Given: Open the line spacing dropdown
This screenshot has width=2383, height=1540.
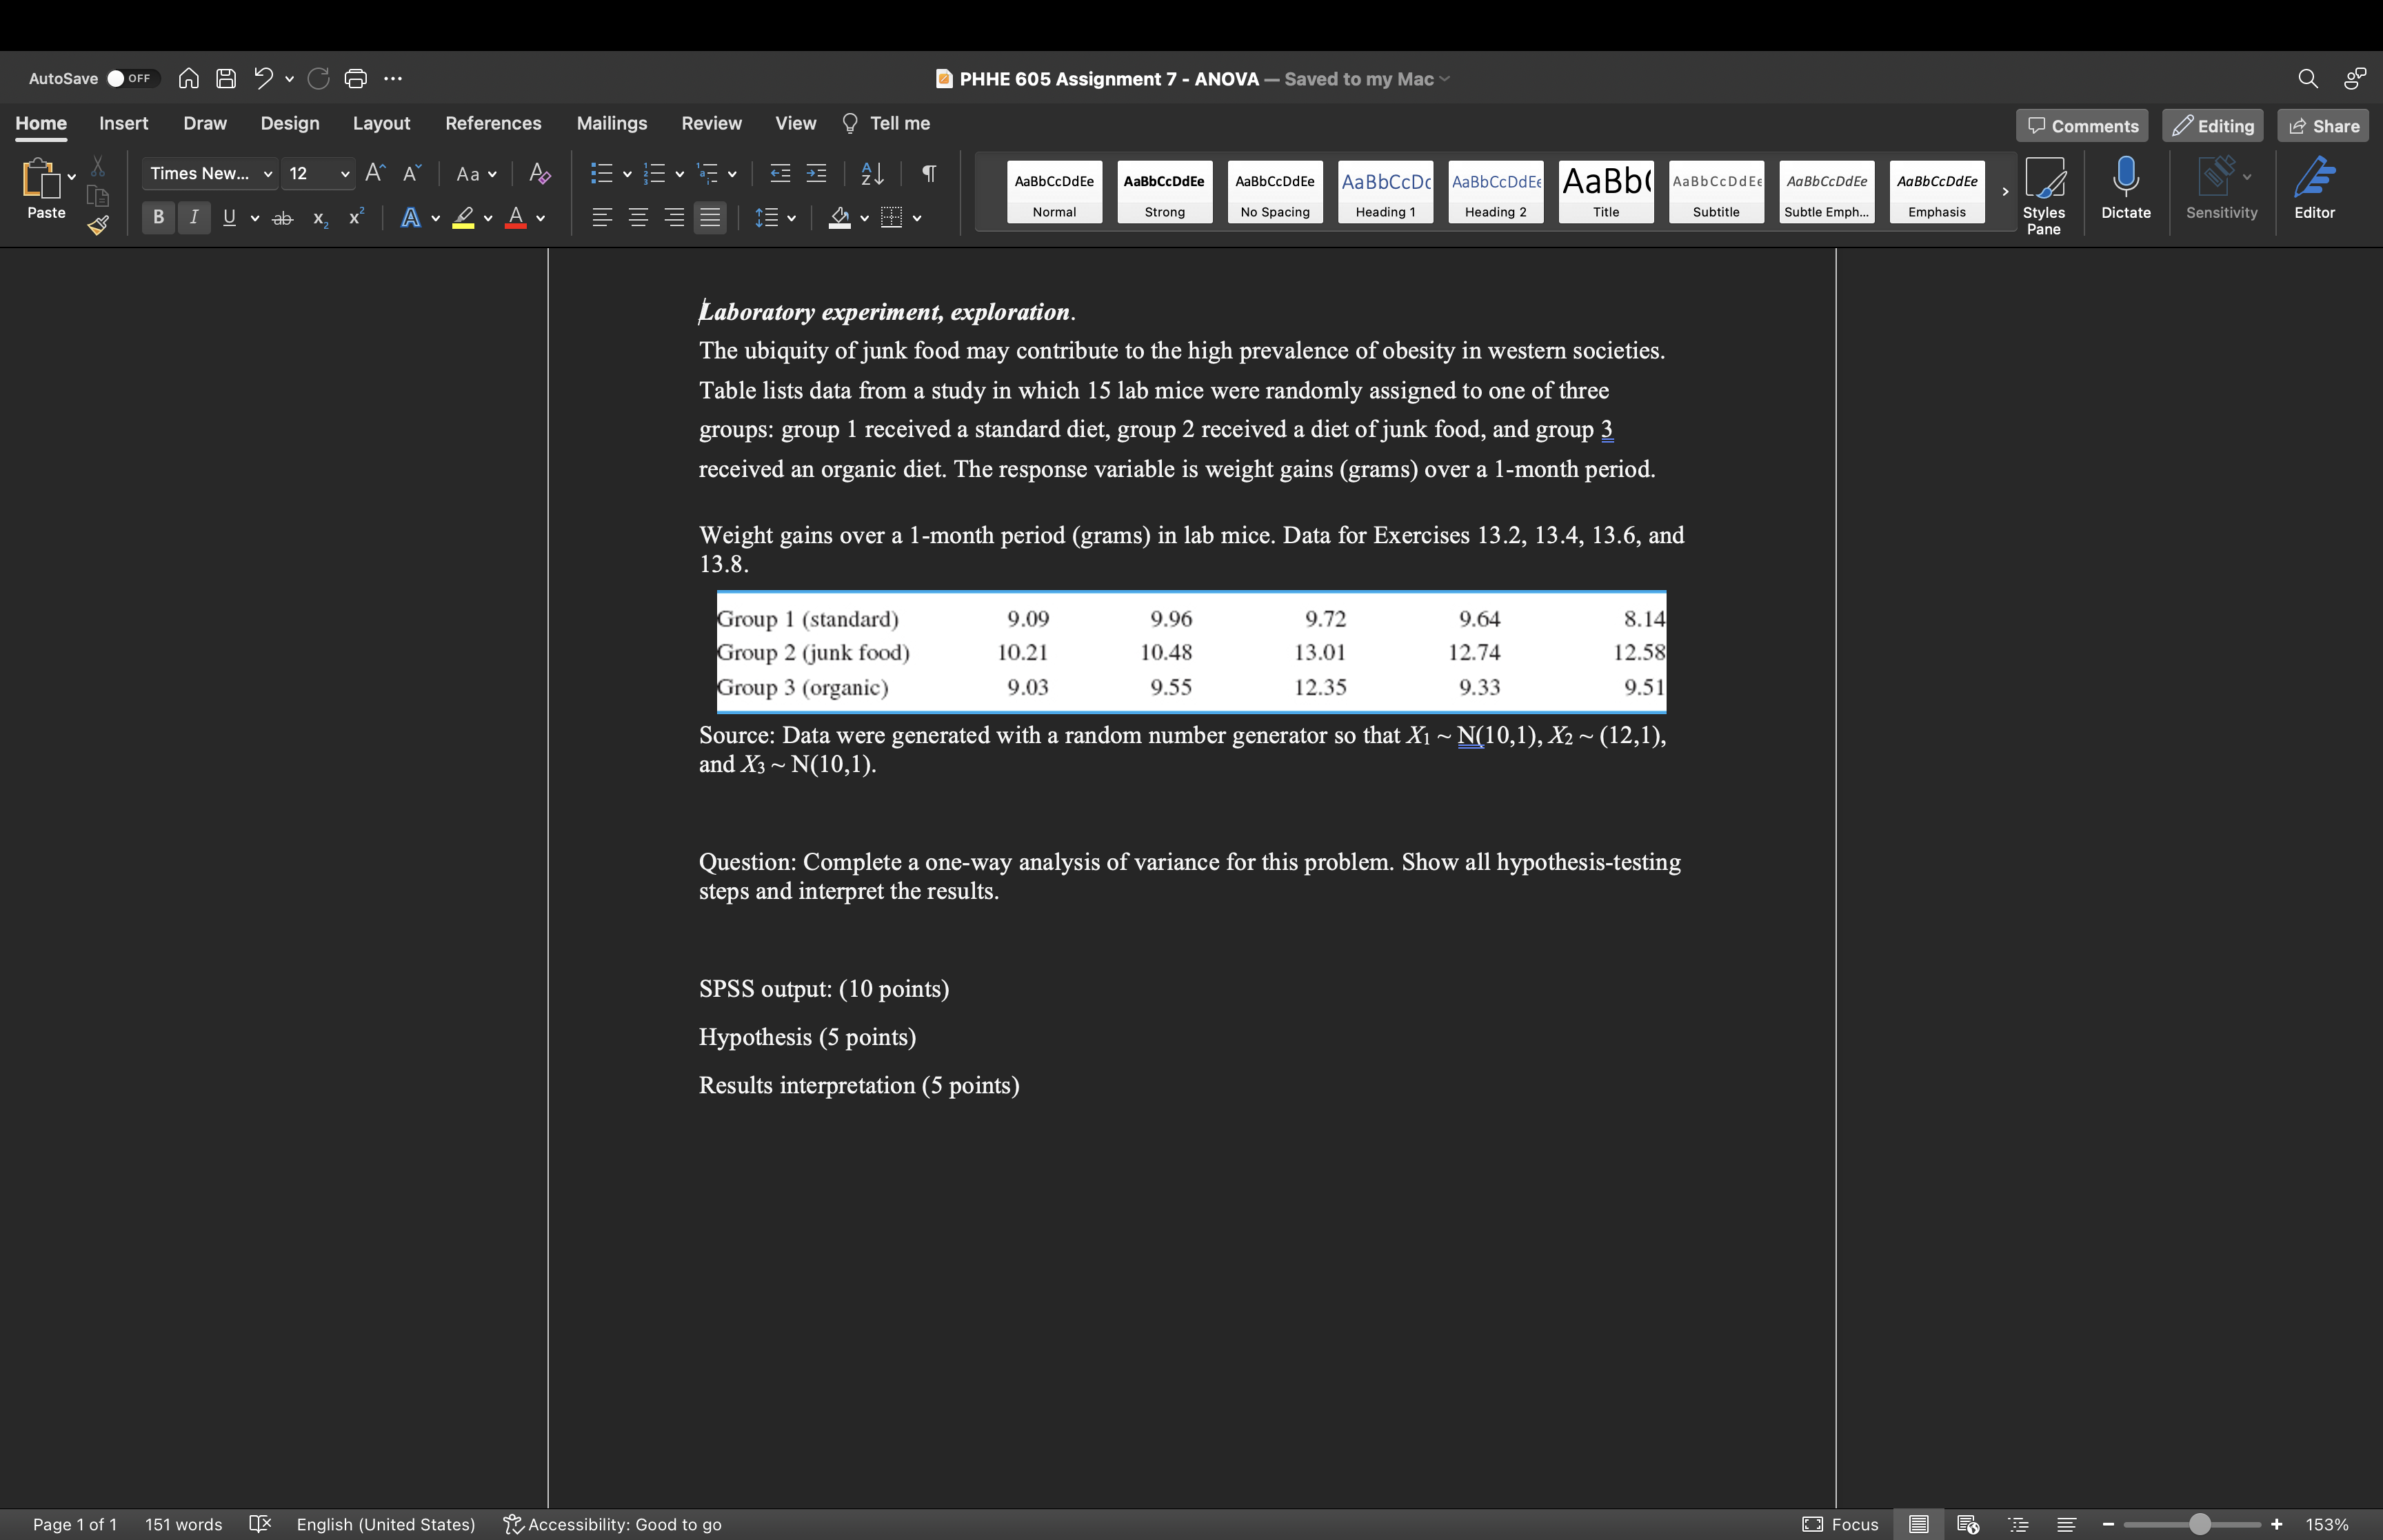Looking at the screenshot, I should pos(793,217).
